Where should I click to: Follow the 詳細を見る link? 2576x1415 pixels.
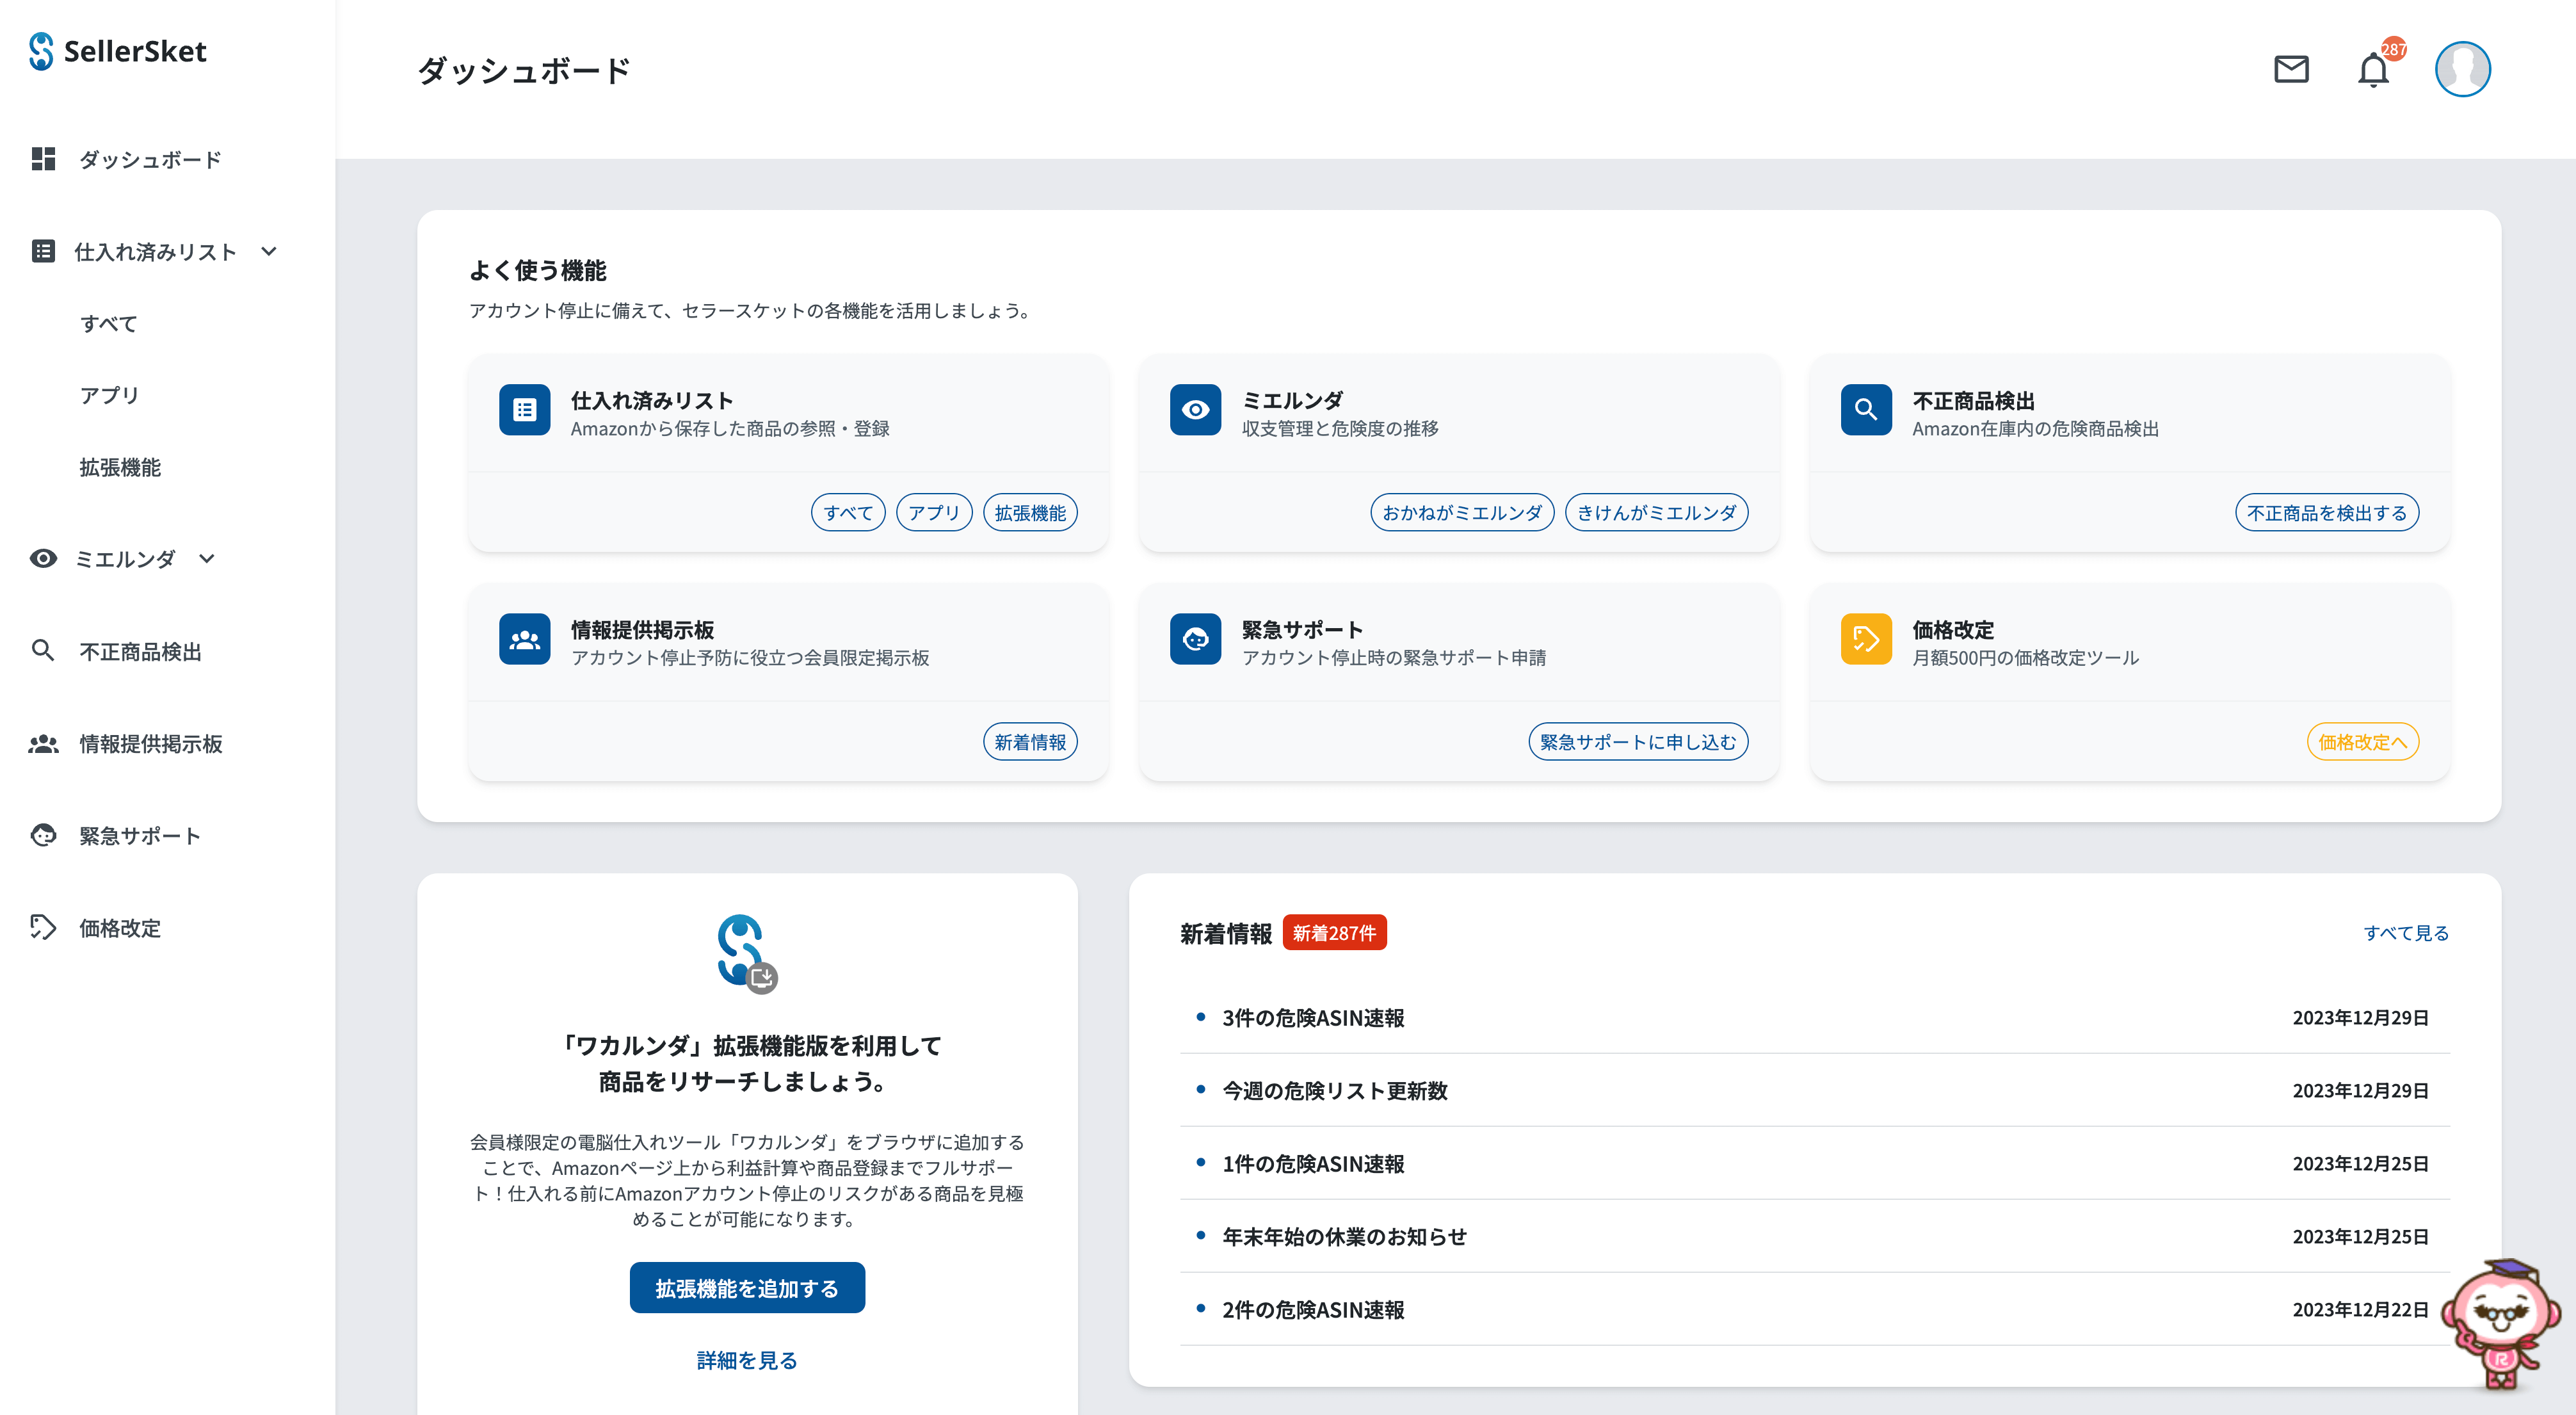point(747,1360)
